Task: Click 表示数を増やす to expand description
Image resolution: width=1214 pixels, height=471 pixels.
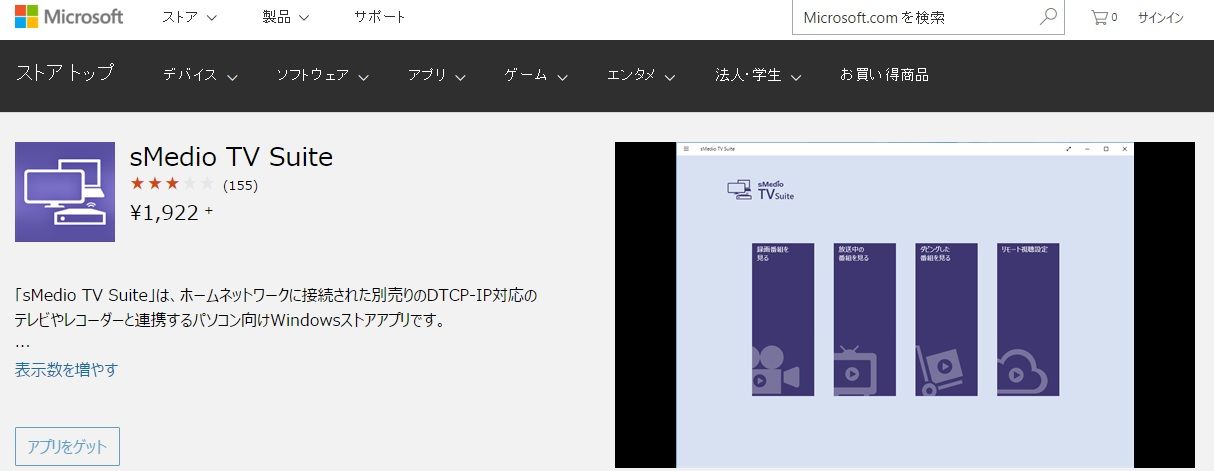Action: pyautogui.click(x=66, y=370)
